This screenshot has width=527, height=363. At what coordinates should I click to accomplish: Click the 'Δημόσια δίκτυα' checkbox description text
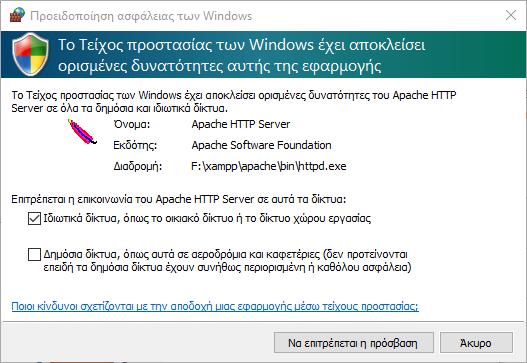pos(228,260)
